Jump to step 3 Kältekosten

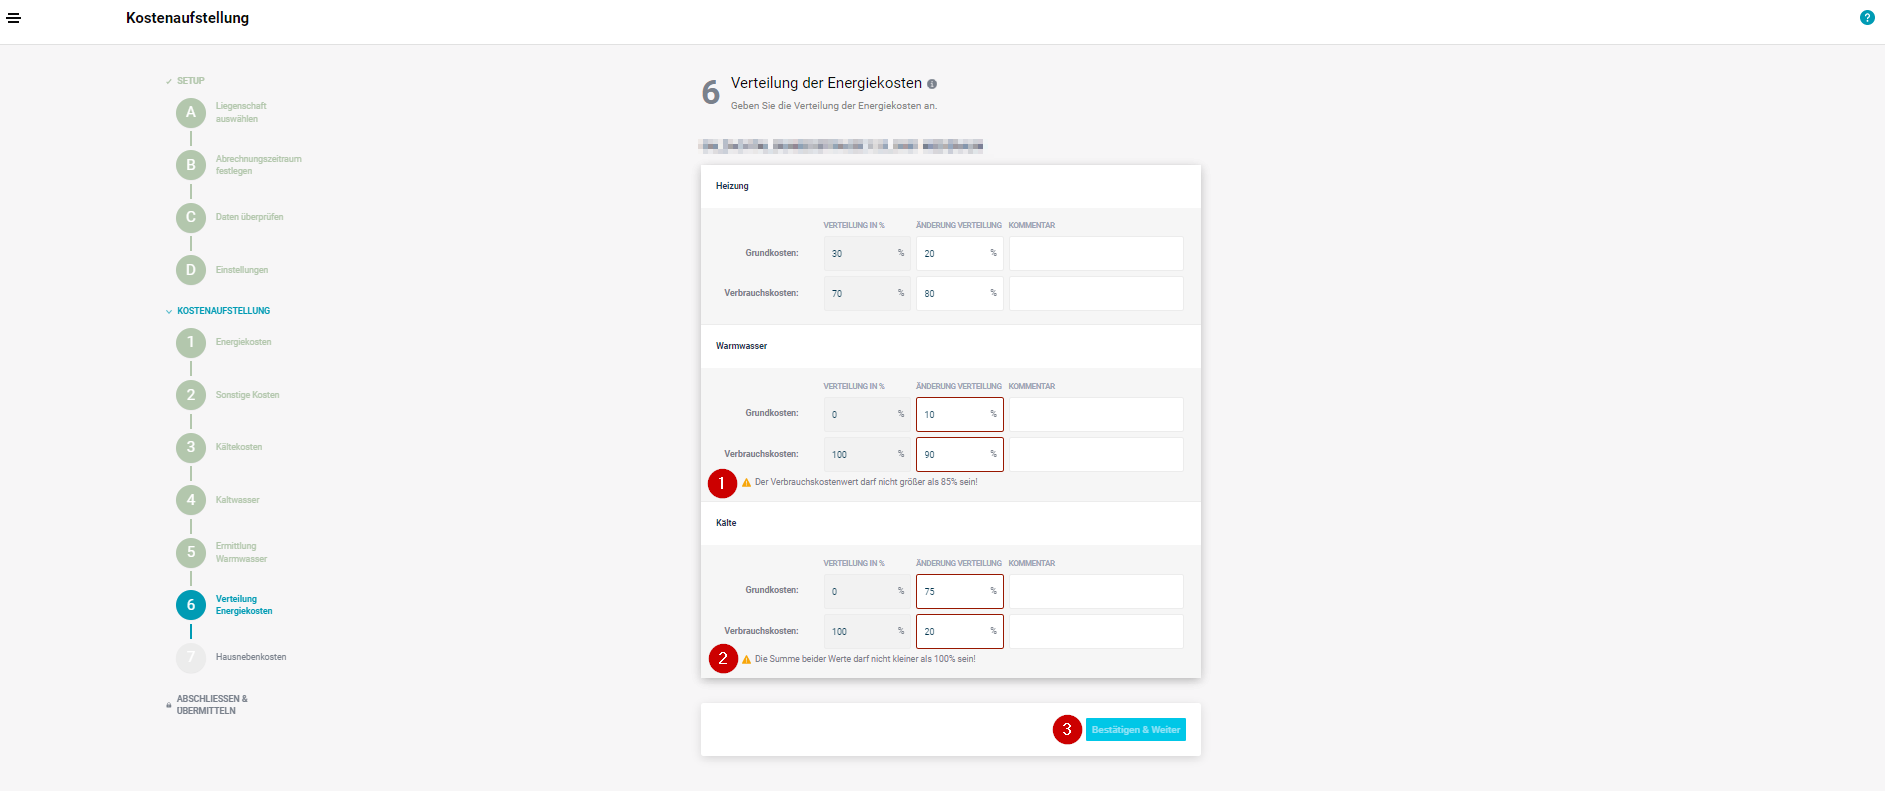point(191,447)
